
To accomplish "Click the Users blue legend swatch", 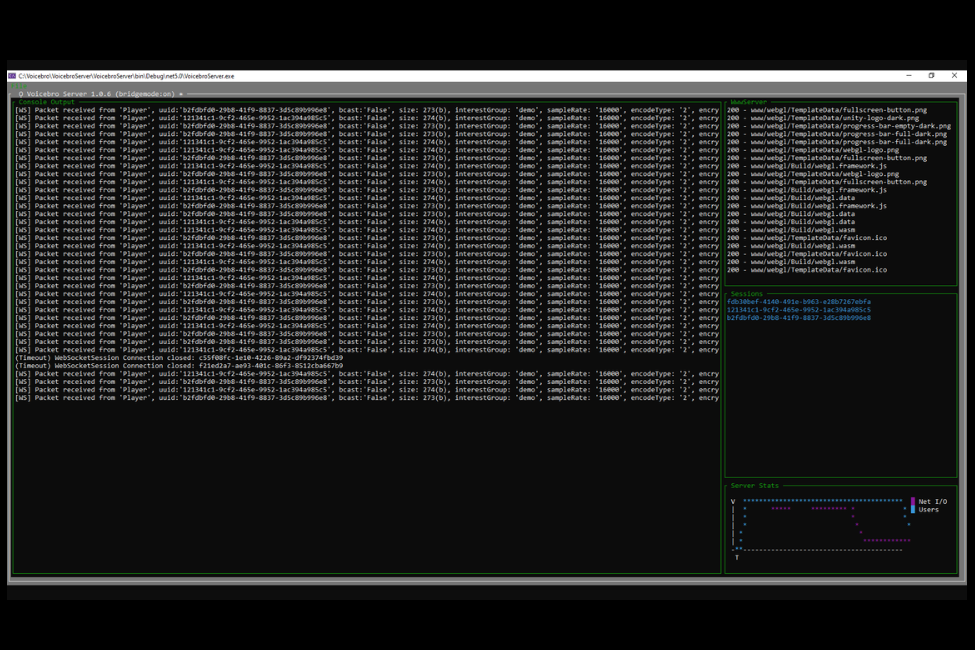I will click(913, 509).
